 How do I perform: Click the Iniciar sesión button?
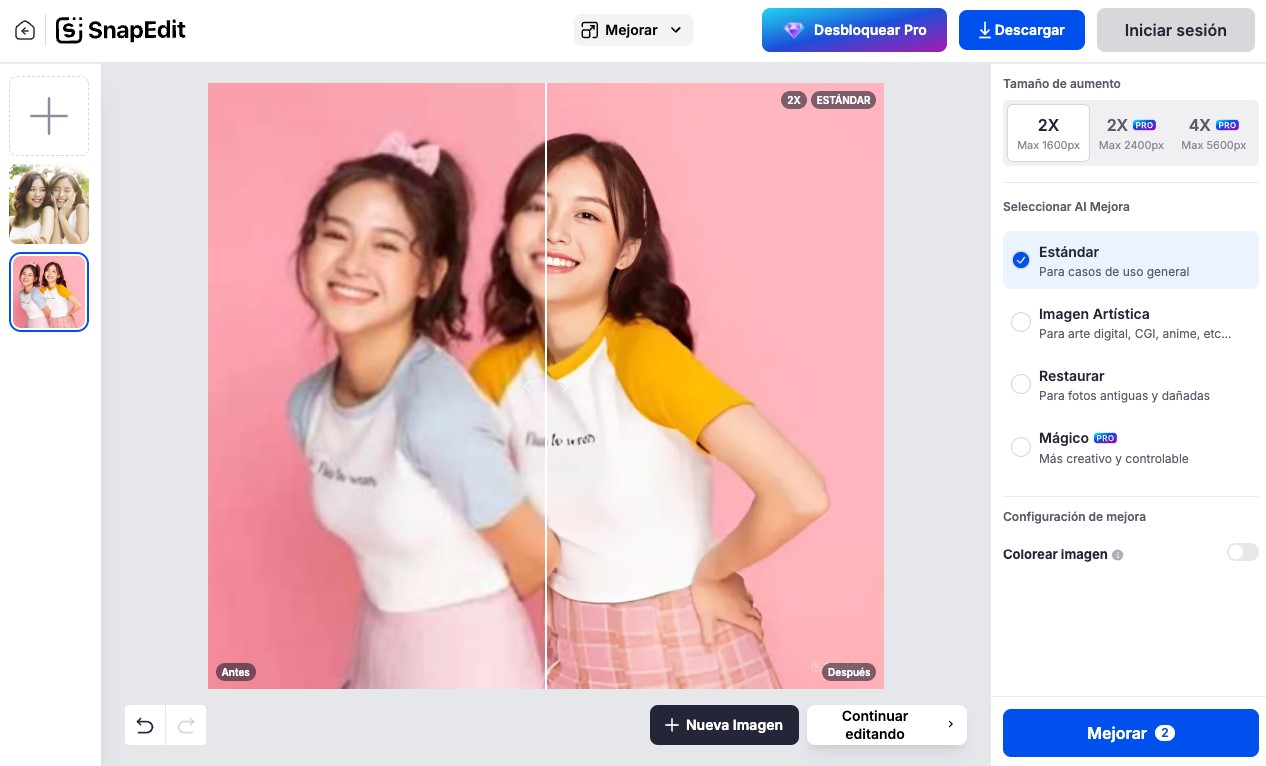point(1175,30)
